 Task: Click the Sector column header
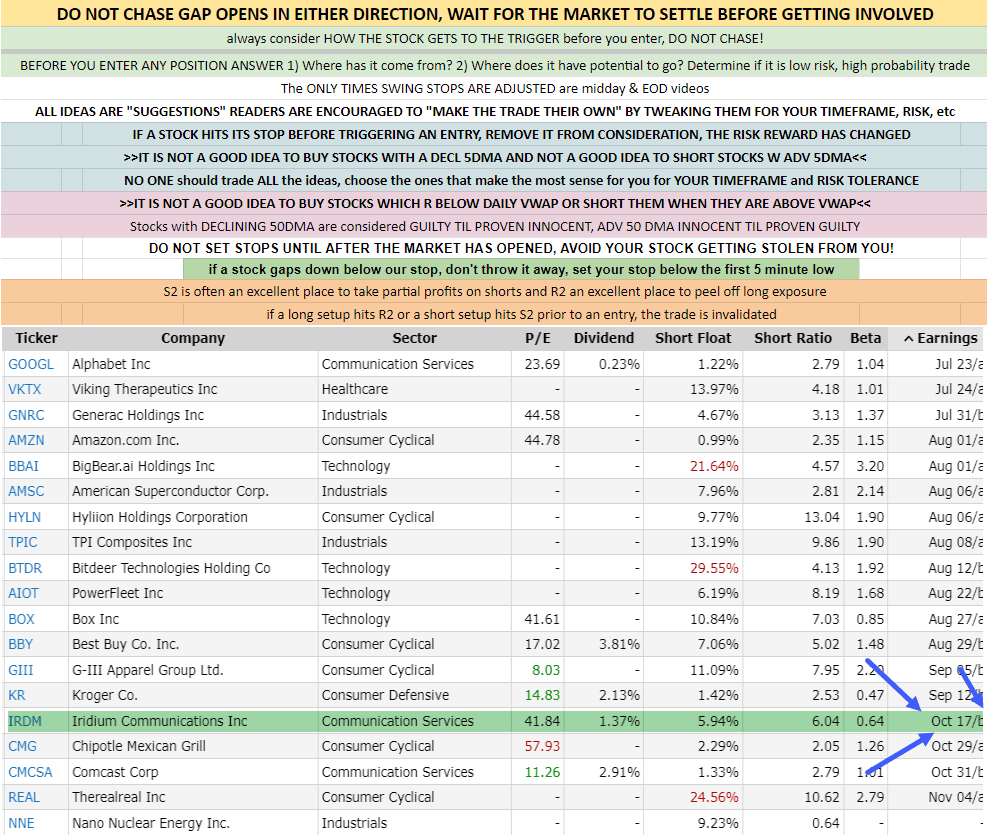point(414,338)
